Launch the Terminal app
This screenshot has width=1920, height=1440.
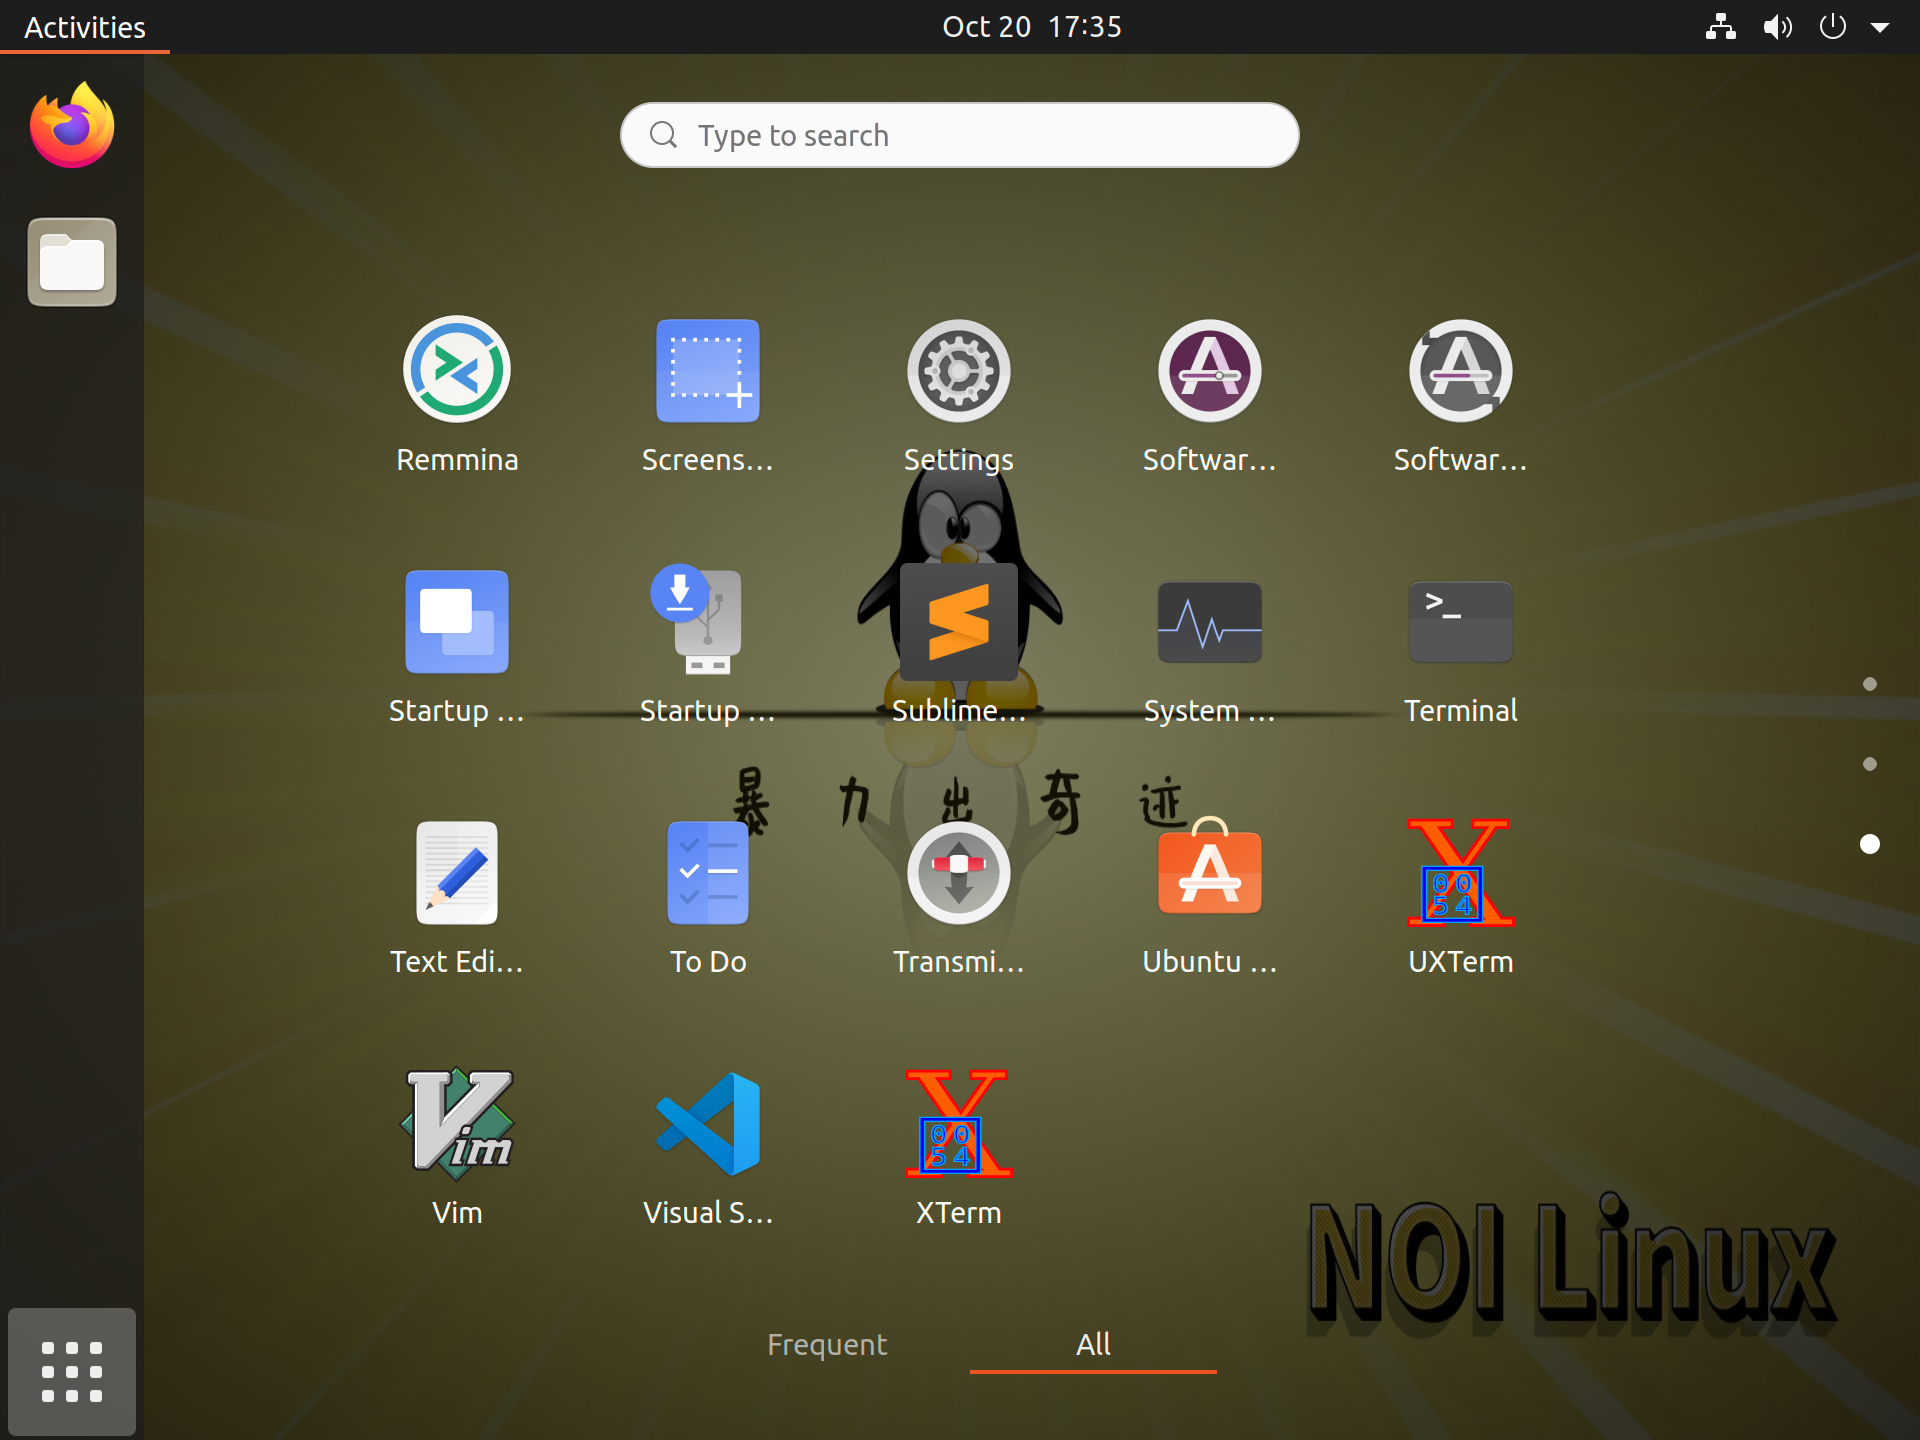[1461, 621]
